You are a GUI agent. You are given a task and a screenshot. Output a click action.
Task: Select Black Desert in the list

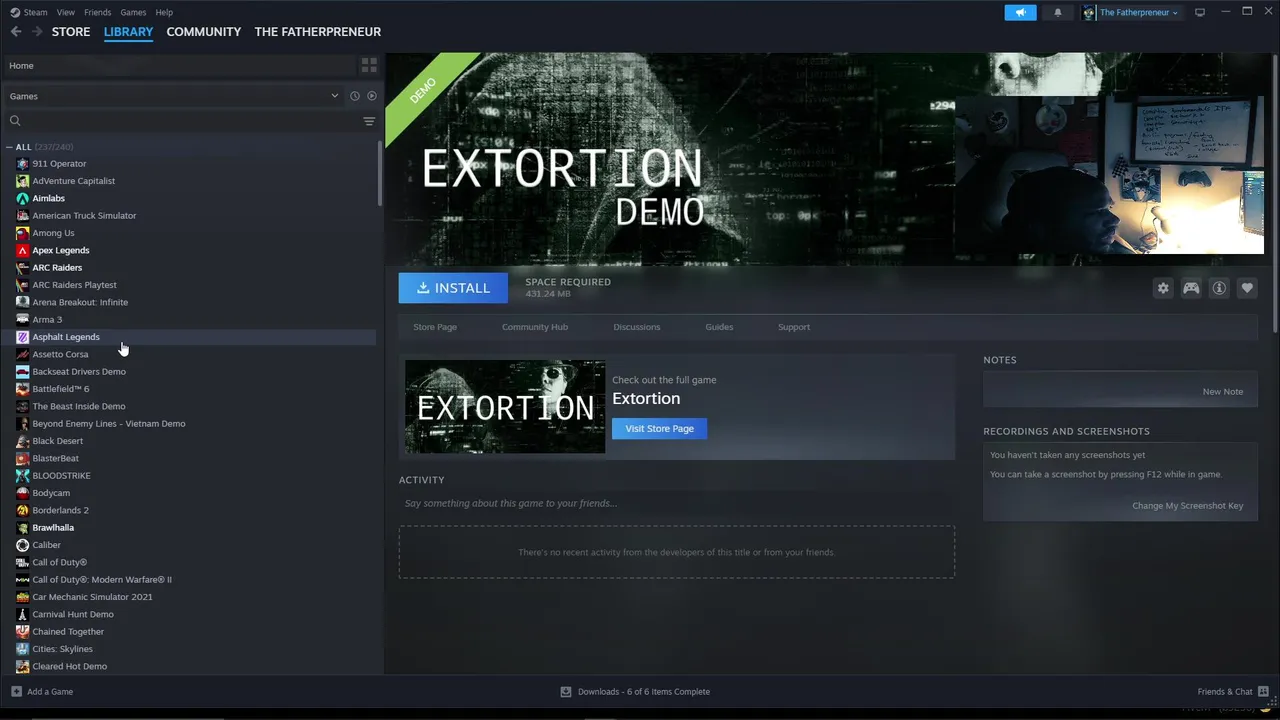pos(188,441)
